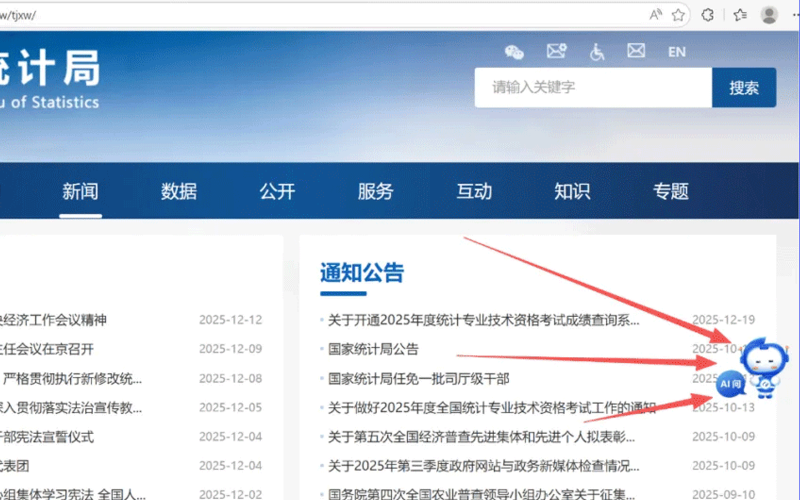Open the AI assistant robot mascot
The image size is (800, 500).
[765, 367]
